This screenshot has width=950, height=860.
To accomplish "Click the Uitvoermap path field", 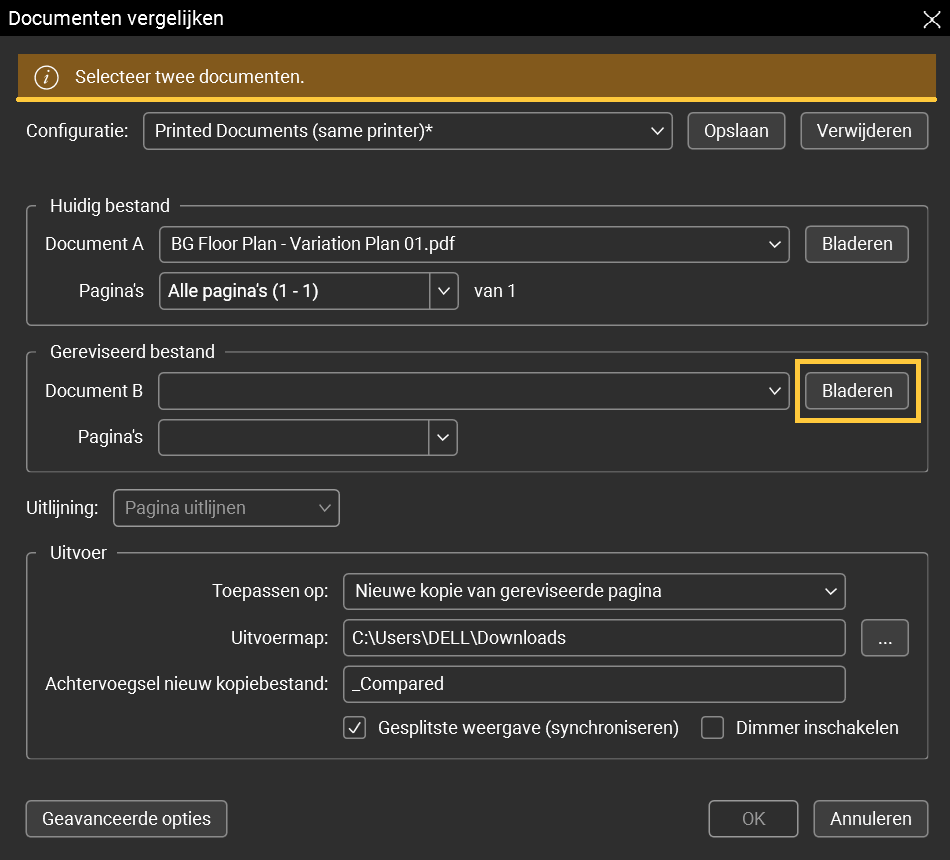I will tap(594, 638).
